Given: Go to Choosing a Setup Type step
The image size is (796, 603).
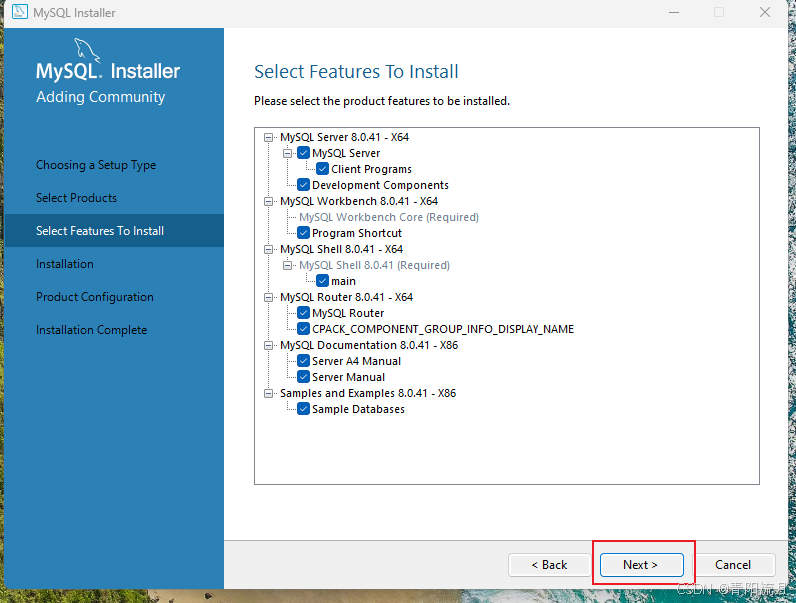Looking at the screenshot, I should (x=96, y=165).
